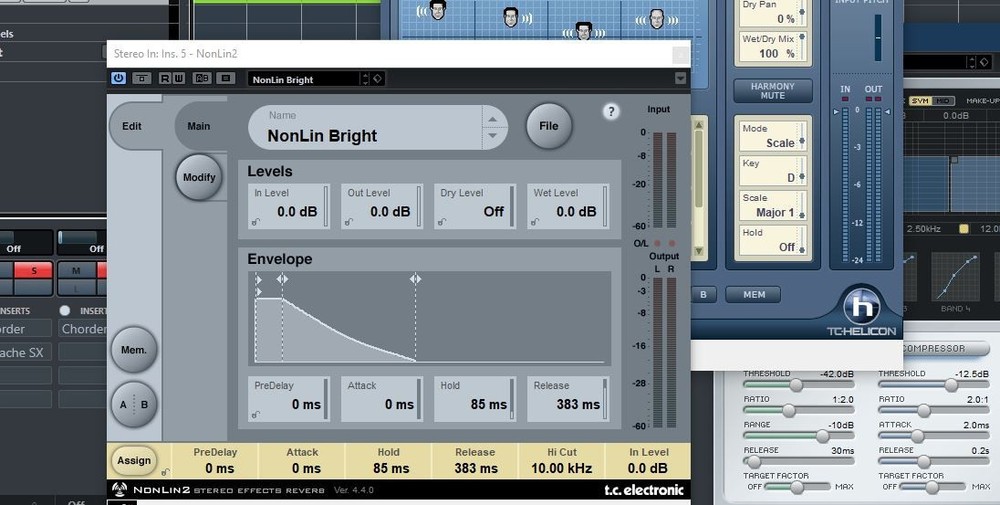Click the A/B compare icon in header
1000x505 pixels.
click(201, 79)
